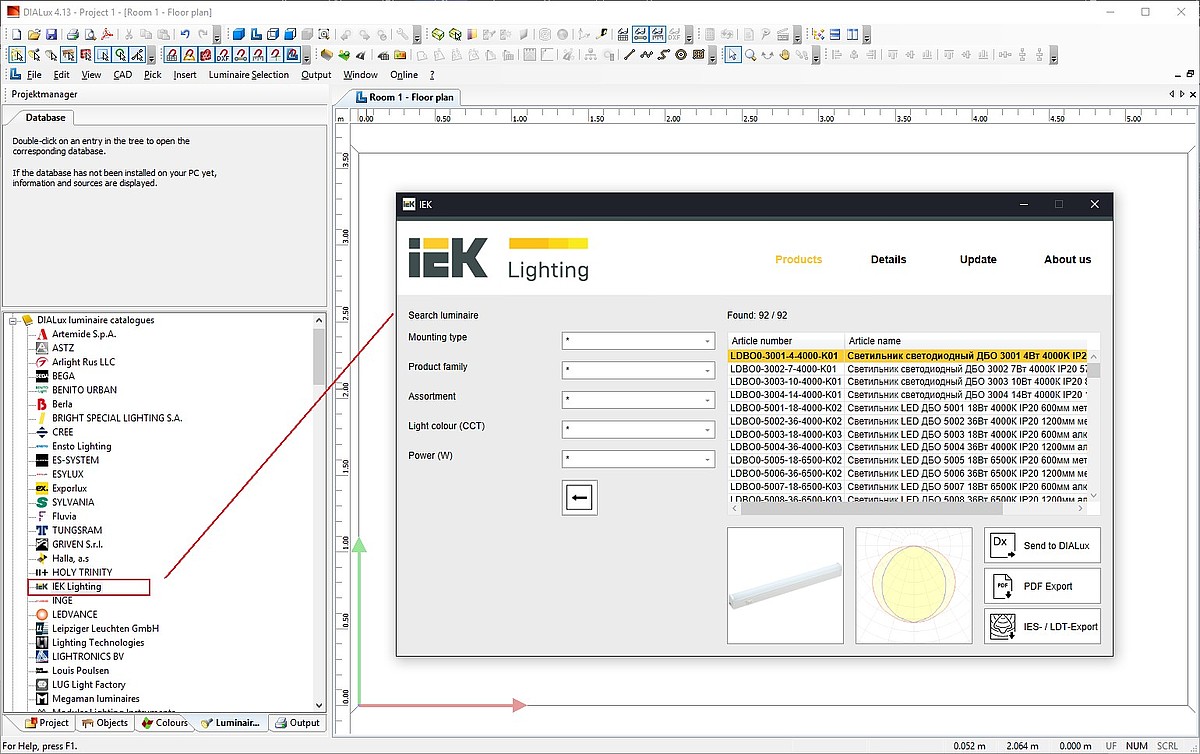Click the straight line drawing tool icon

[630, 55]
